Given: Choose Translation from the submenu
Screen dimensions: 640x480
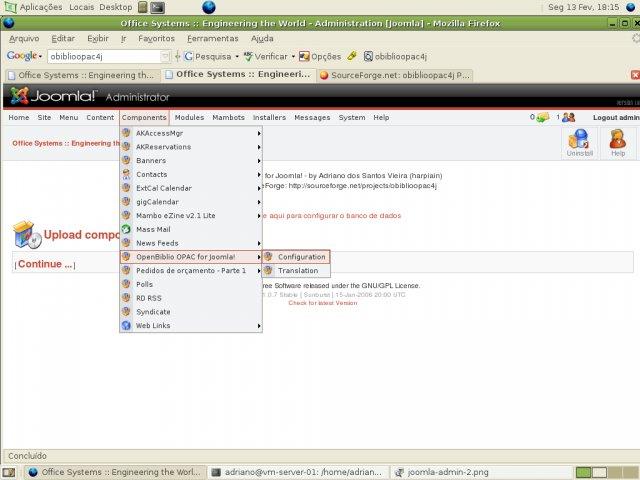Looking at the screenshot, I should [x=297, y=271].
